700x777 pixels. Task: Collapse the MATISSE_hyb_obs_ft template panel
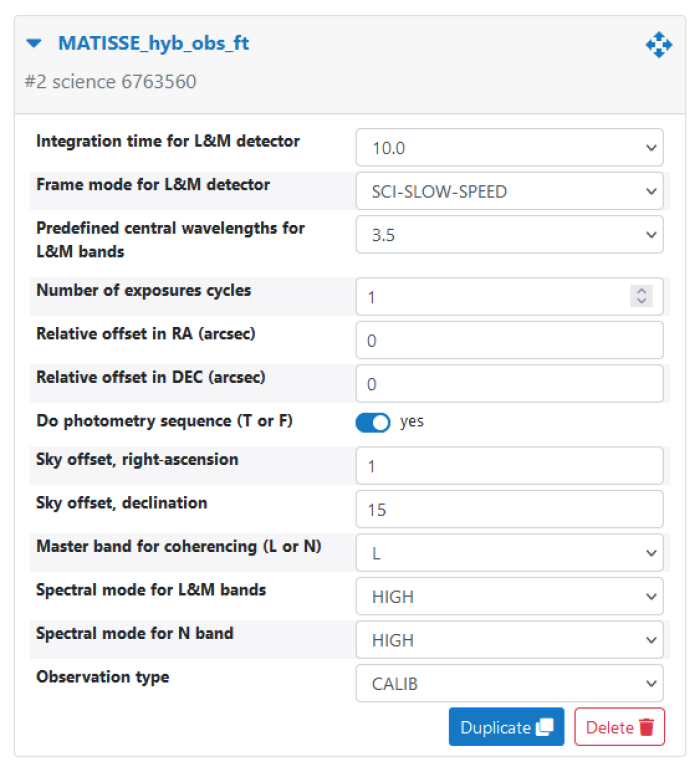pyautogui.click(x=35, y=43)
